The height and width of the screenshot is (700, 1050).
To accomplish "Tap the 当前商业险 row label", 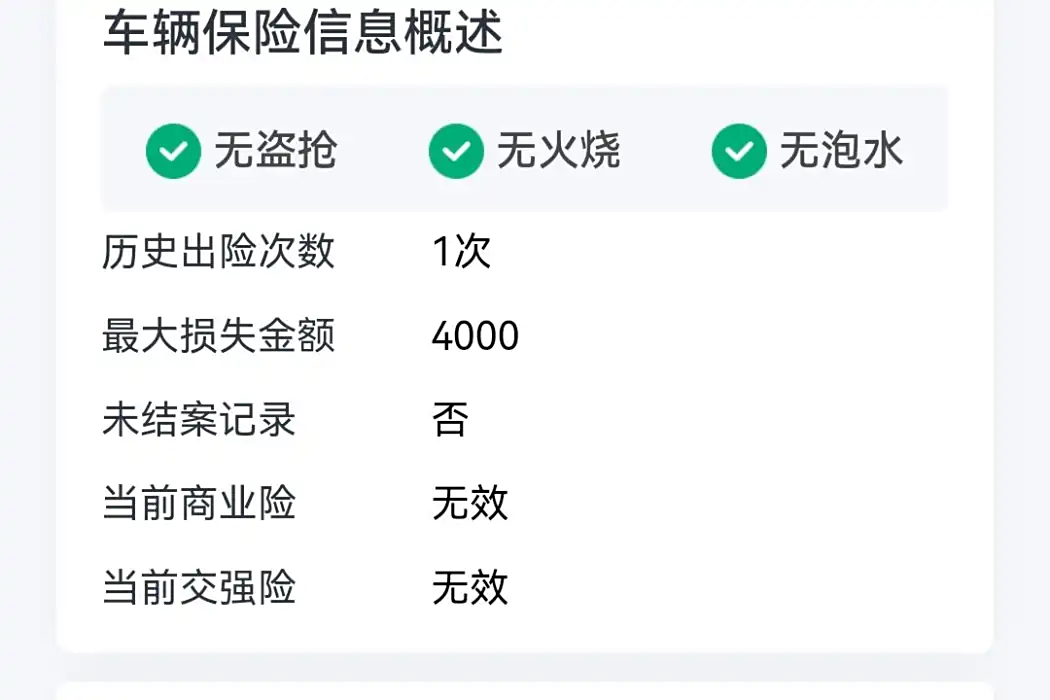I will tap(199, 503).
